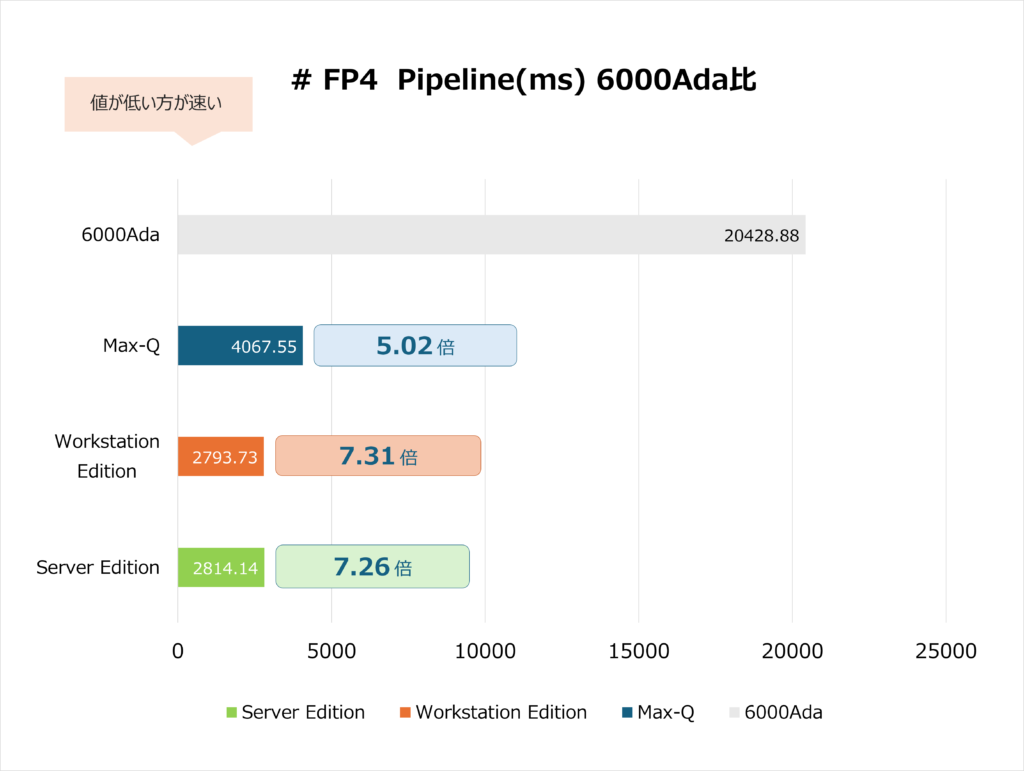The image size is (1024, 771).
Task: Click the Max-Q category axis label
Action: coord(132,346)
